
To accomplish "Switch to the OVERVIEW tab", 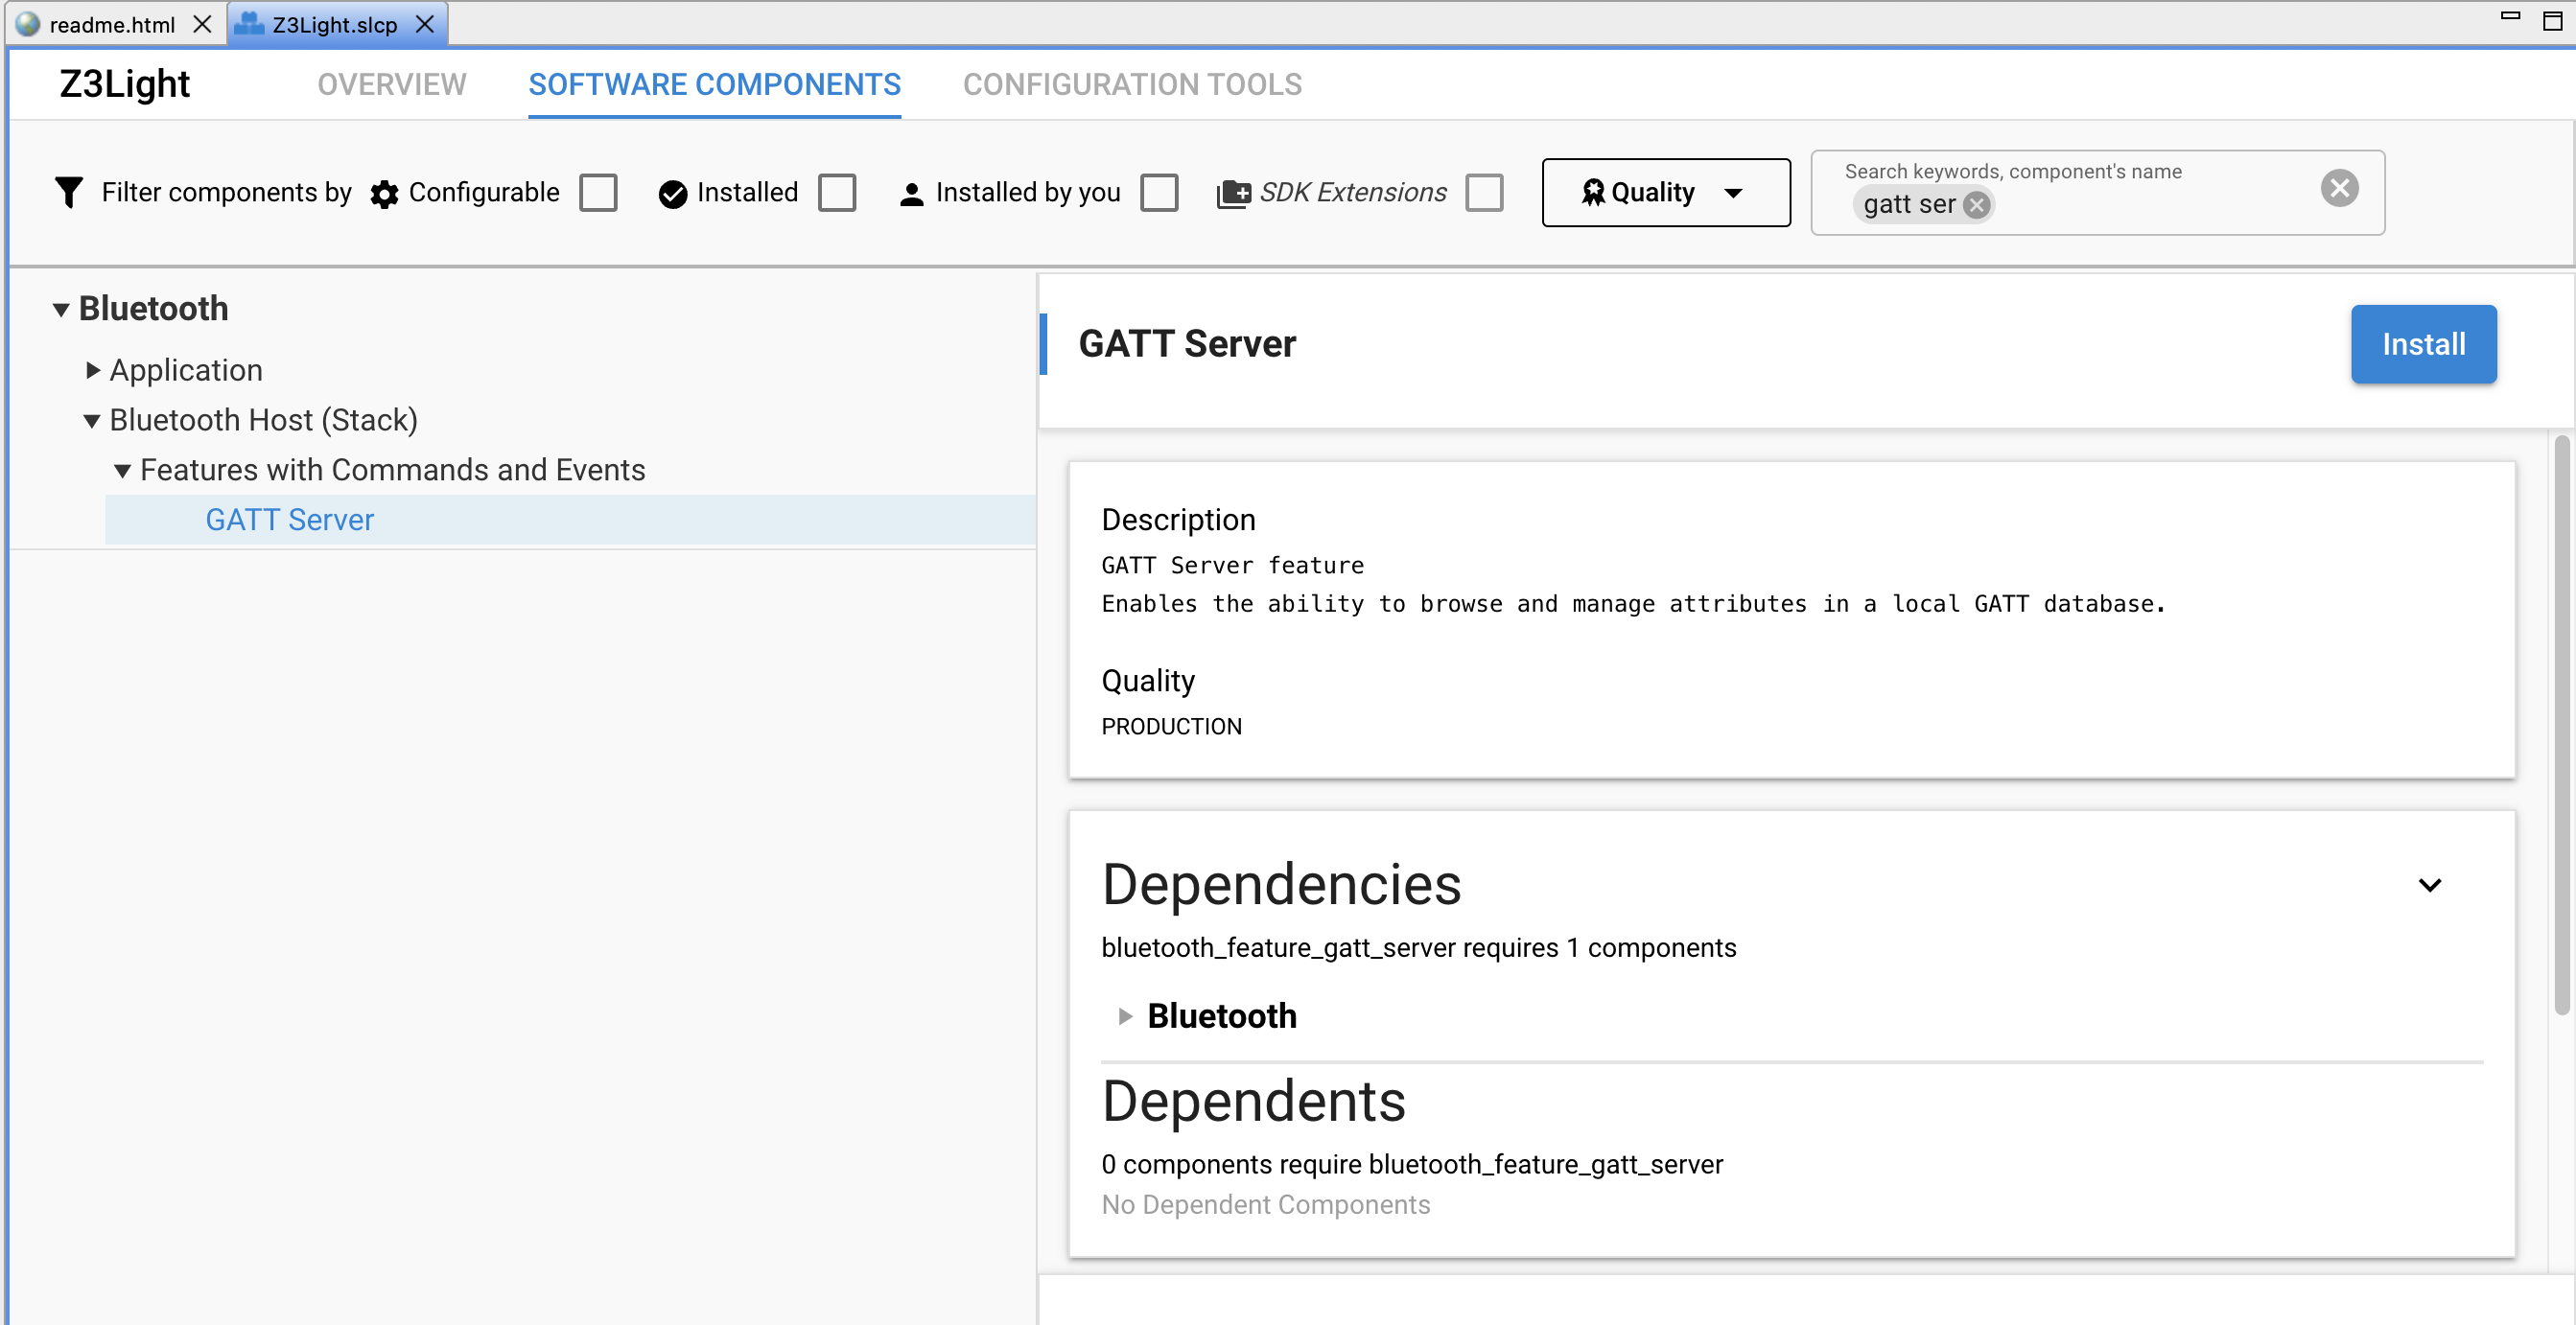I will pos(391,84).
